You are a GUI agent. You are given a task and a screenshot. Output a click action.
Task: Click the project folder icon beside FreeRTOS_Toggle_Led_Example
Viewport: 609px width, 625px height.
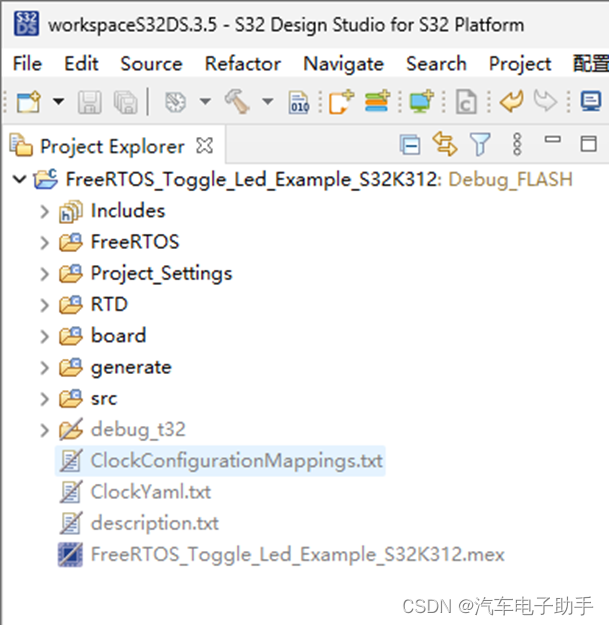point(46,179)
